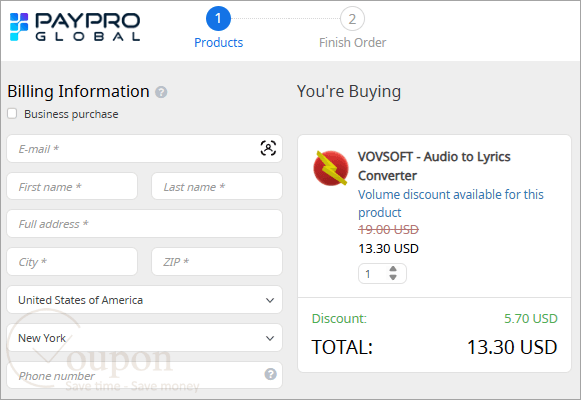Viewport: 581px width, 400px height.
Task: Click the Billing Information heading
Action: (x=78, y=91)
